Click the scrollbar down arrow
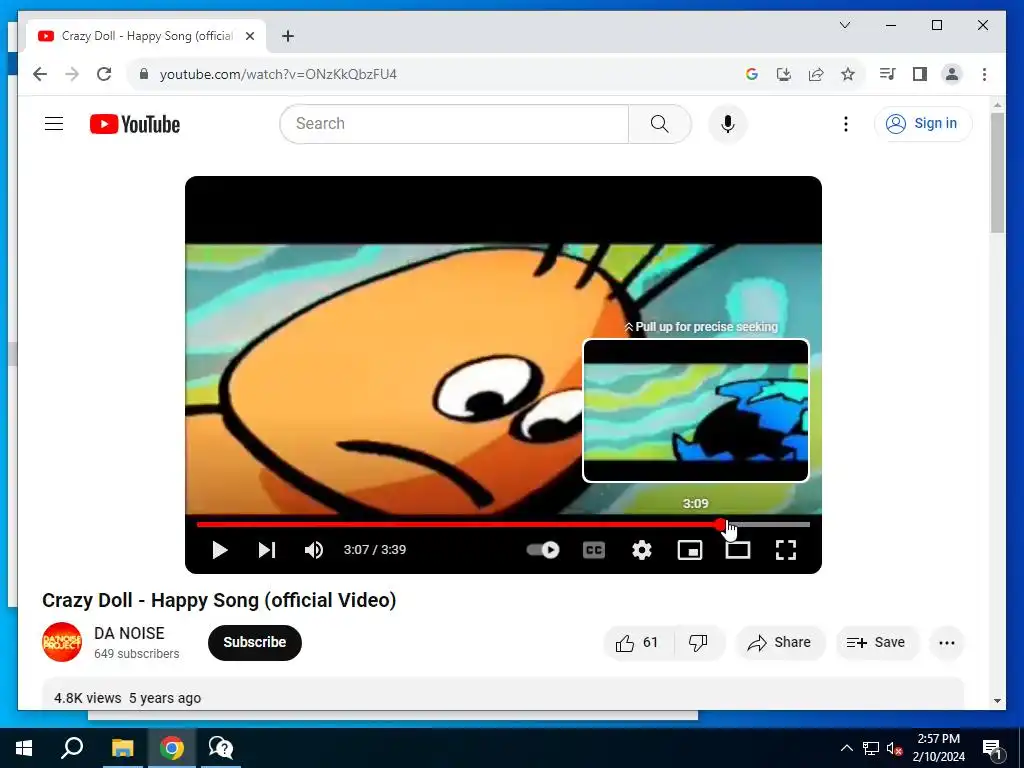This screenshot has height=768, width=1024. (997, 701)
